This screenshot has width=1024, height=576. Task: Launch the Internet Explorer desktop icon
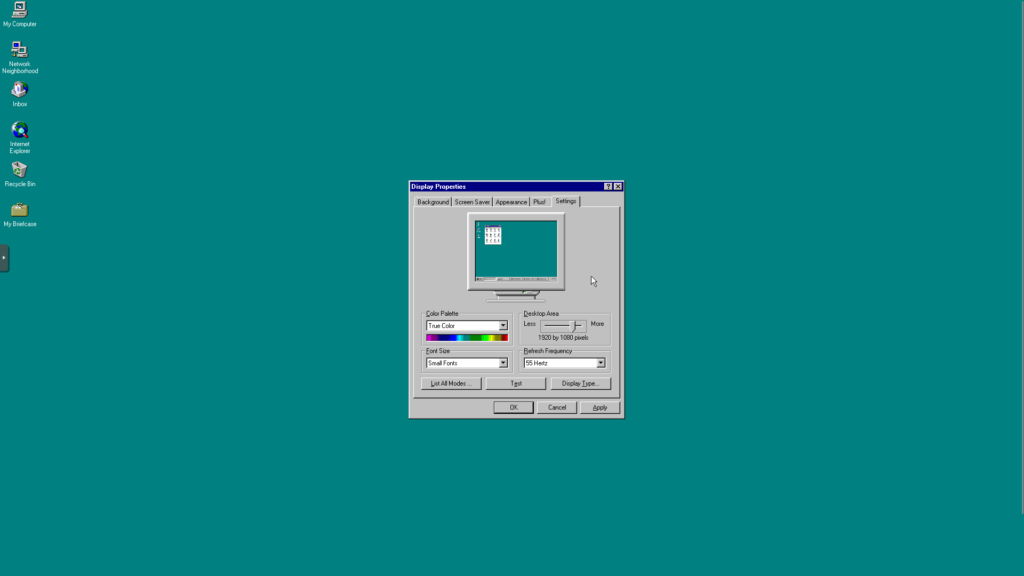coord(19,131)
